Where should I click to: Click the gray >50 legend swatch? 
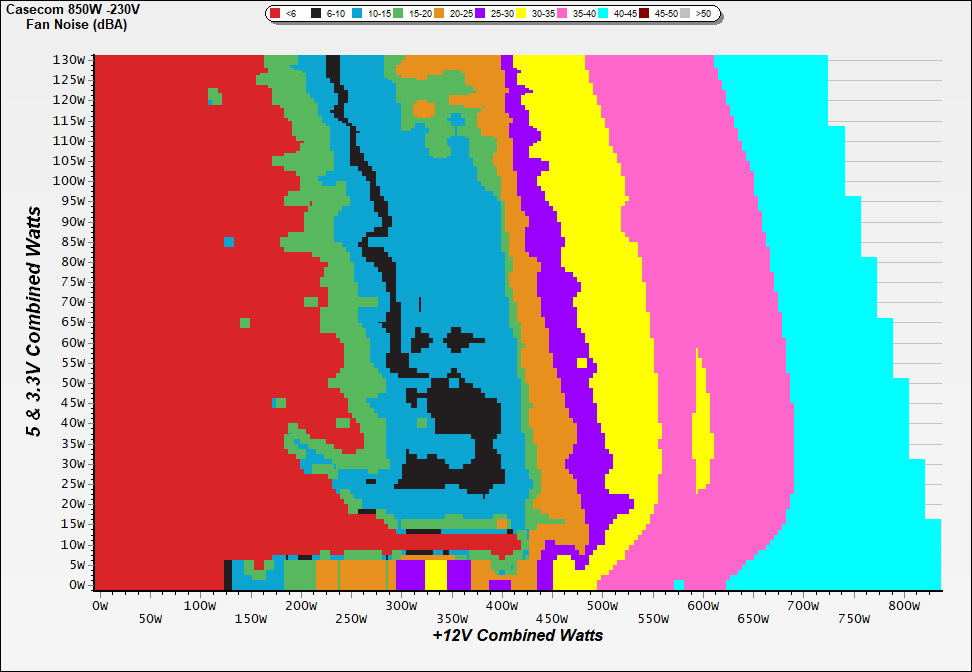687,14
